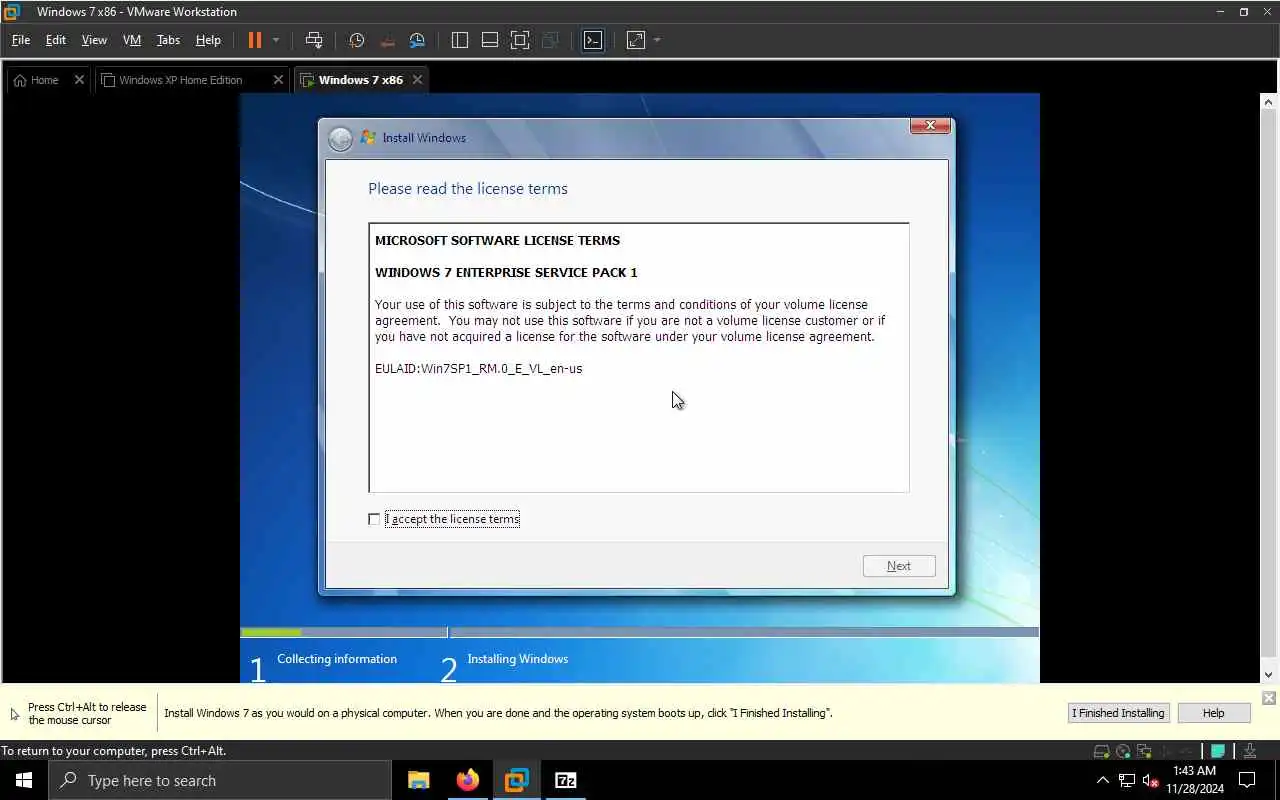Click the Collecting information step label

(x=337, y=659)
